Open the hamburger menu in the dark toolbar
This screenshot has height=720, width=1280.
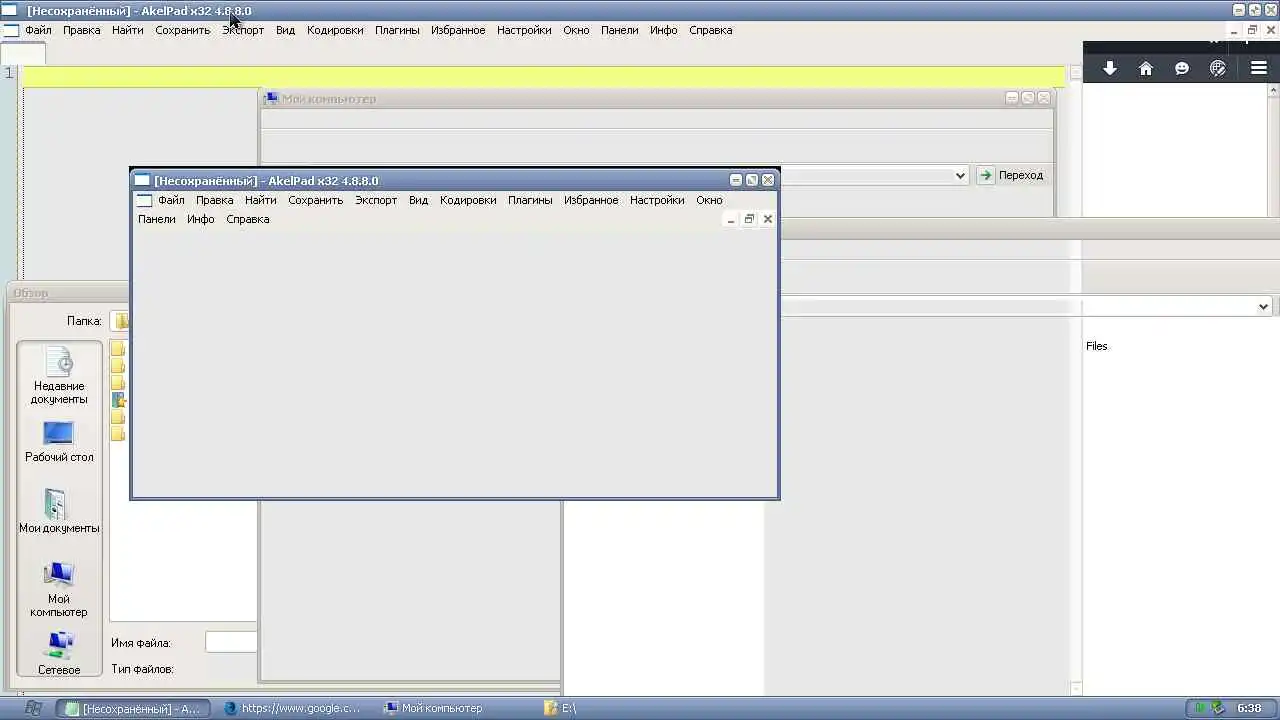[x=1259, y=68]
